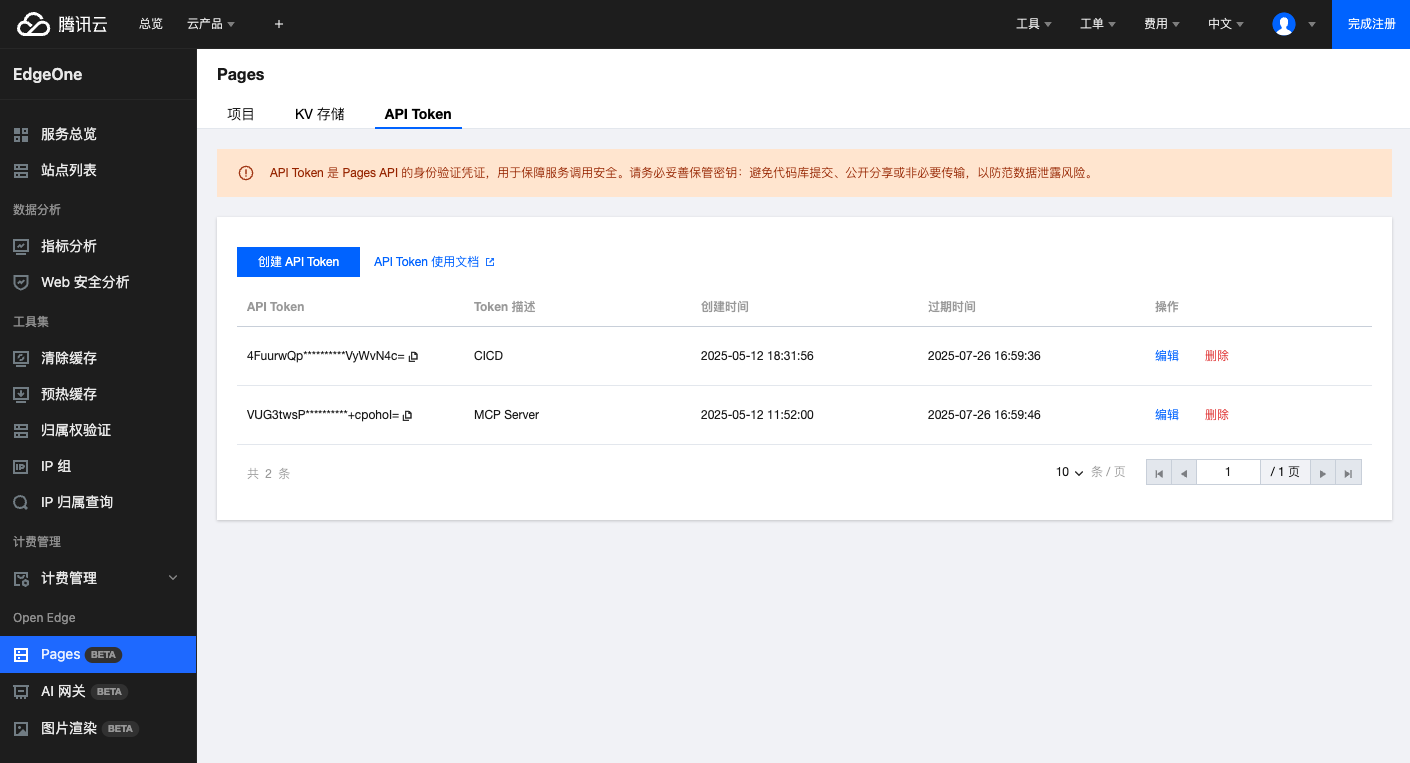This screenshot has width=1410, height=763.
Task: Click the BETA badge next to AI 网关
Action: click(x=109, y=692)
